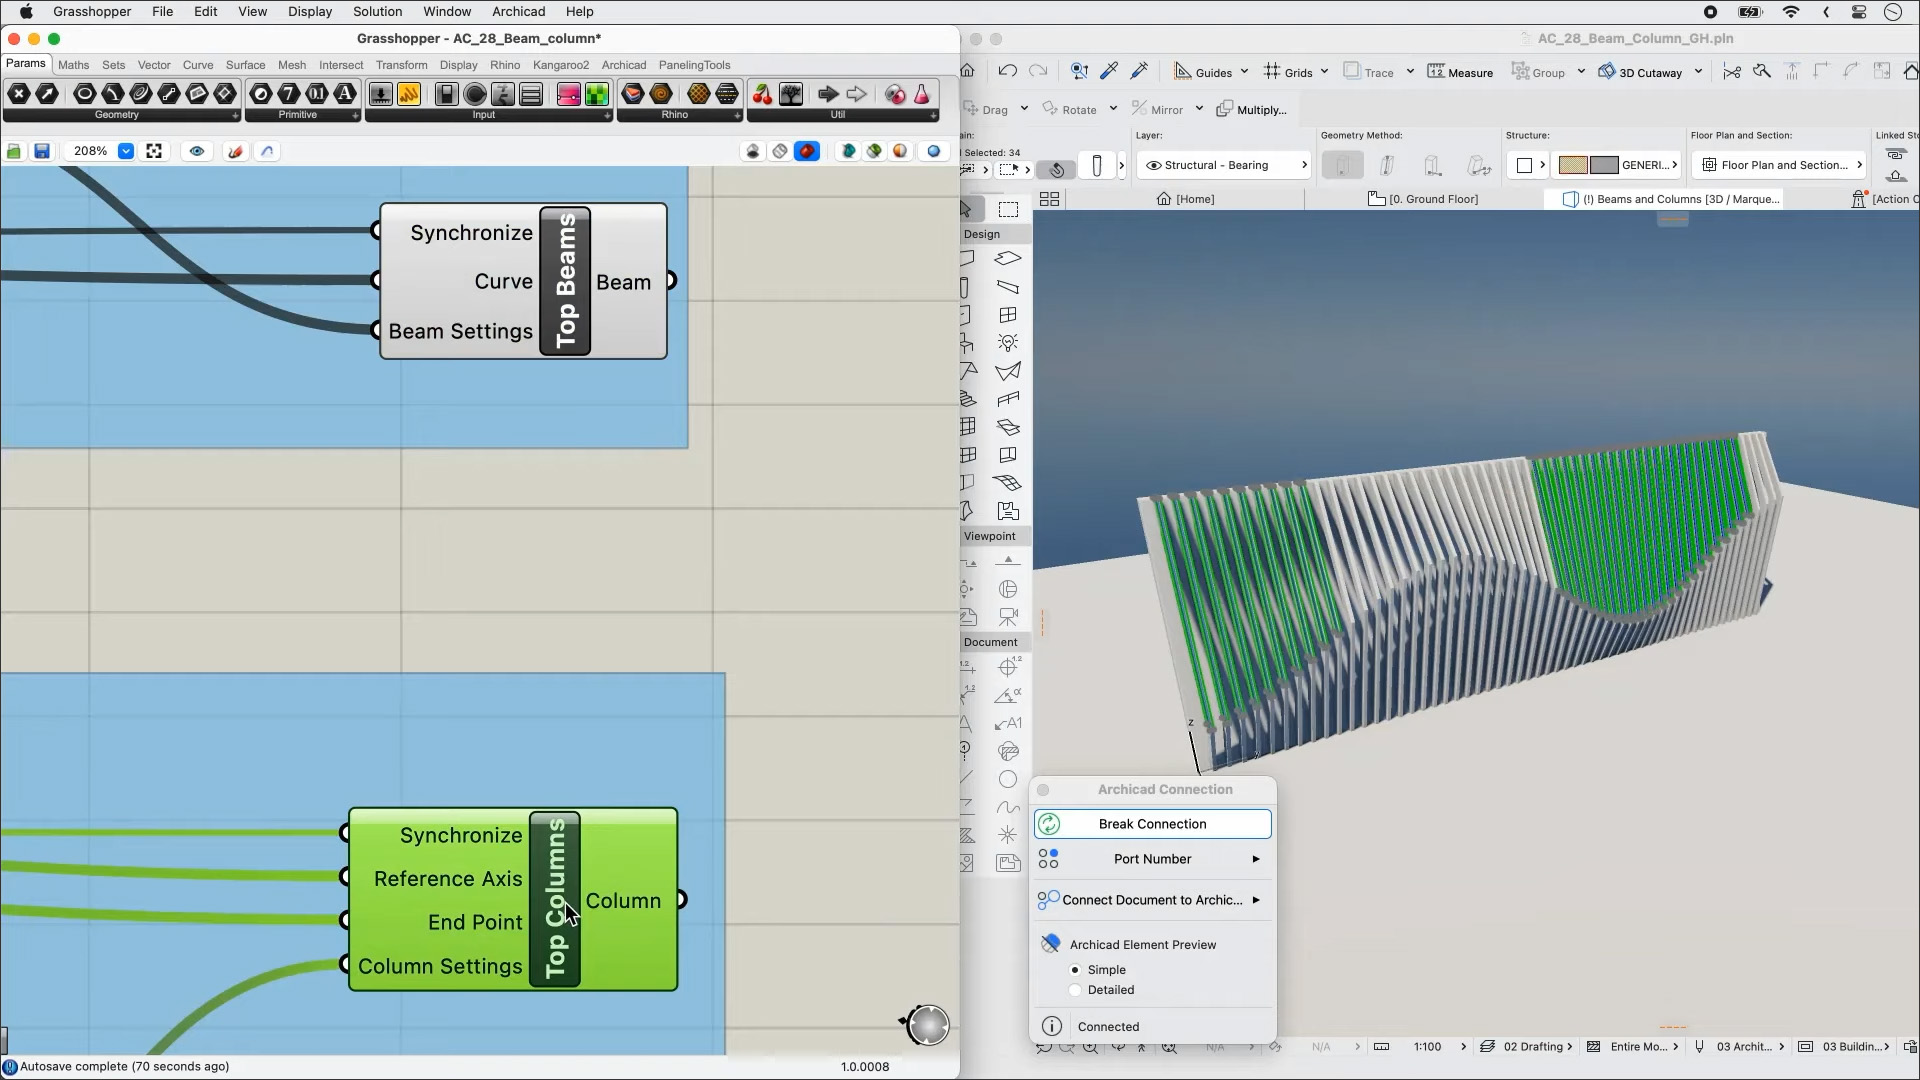1920x1080 pixels.
Task: Pick the vector arrow parameter in Geometry group
Action: point(47,94)
